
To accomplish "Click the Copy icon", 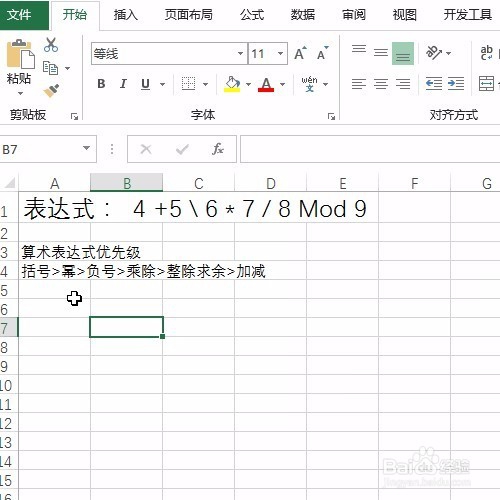I will [x=51, y=68].
